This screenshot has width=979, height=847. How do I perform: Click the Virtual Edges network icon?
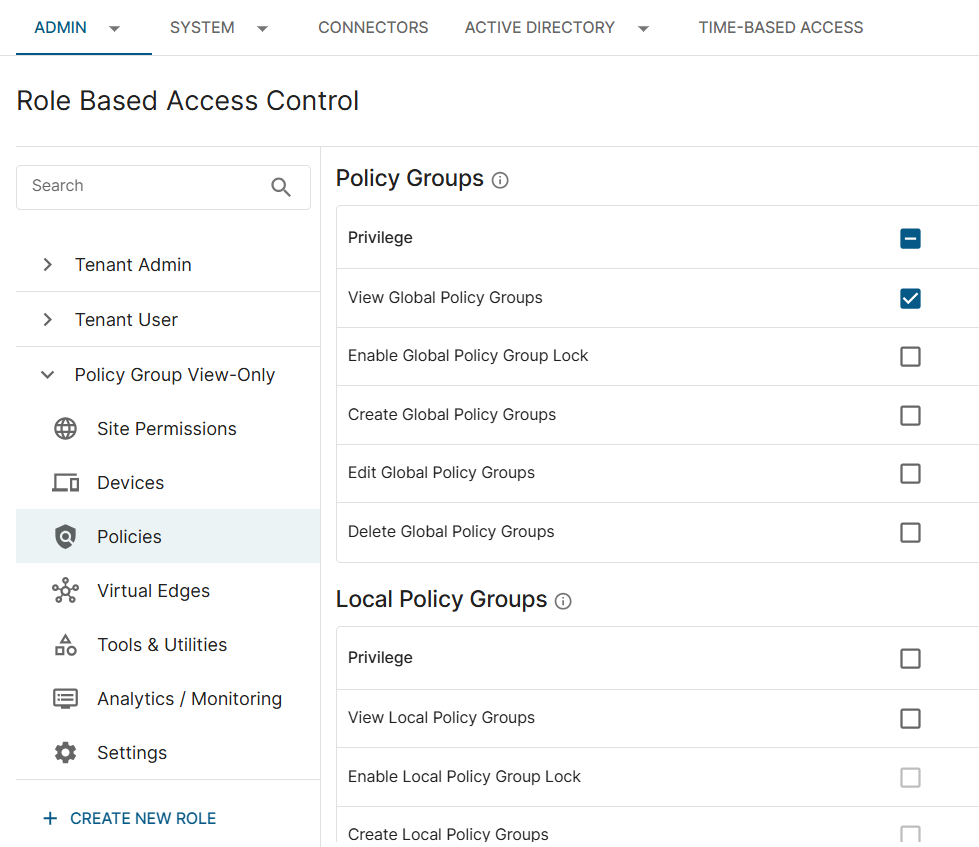(65, 591)
